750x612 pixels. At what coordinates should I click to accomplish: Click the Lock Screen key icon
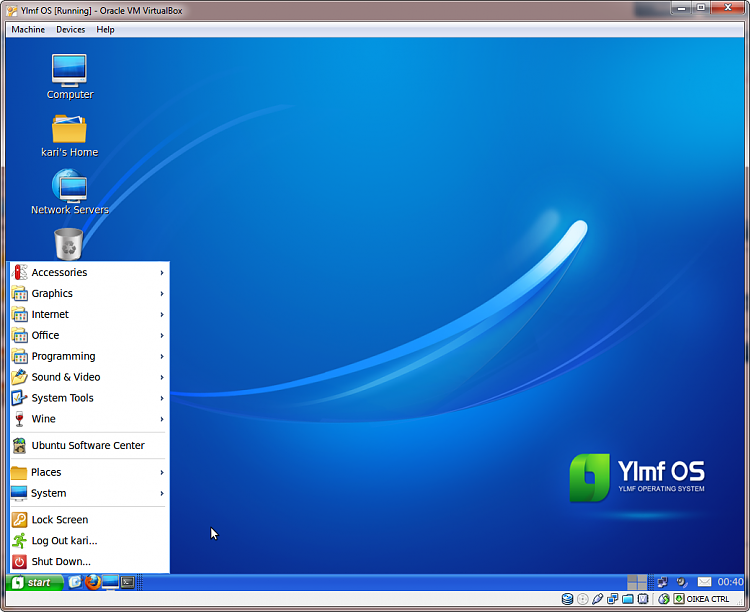pyautogui.click(x=19, y=520)
